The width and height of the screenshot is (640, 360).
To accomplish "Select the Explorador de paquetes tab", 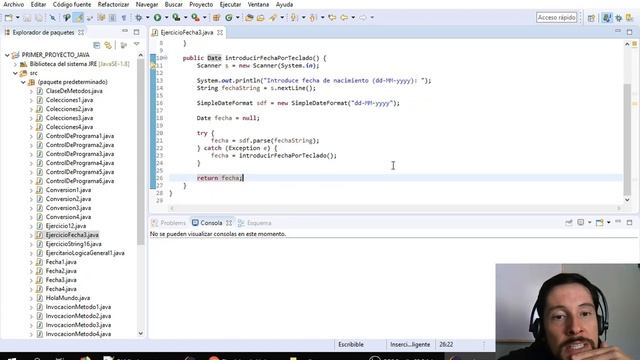I will 43,32.
